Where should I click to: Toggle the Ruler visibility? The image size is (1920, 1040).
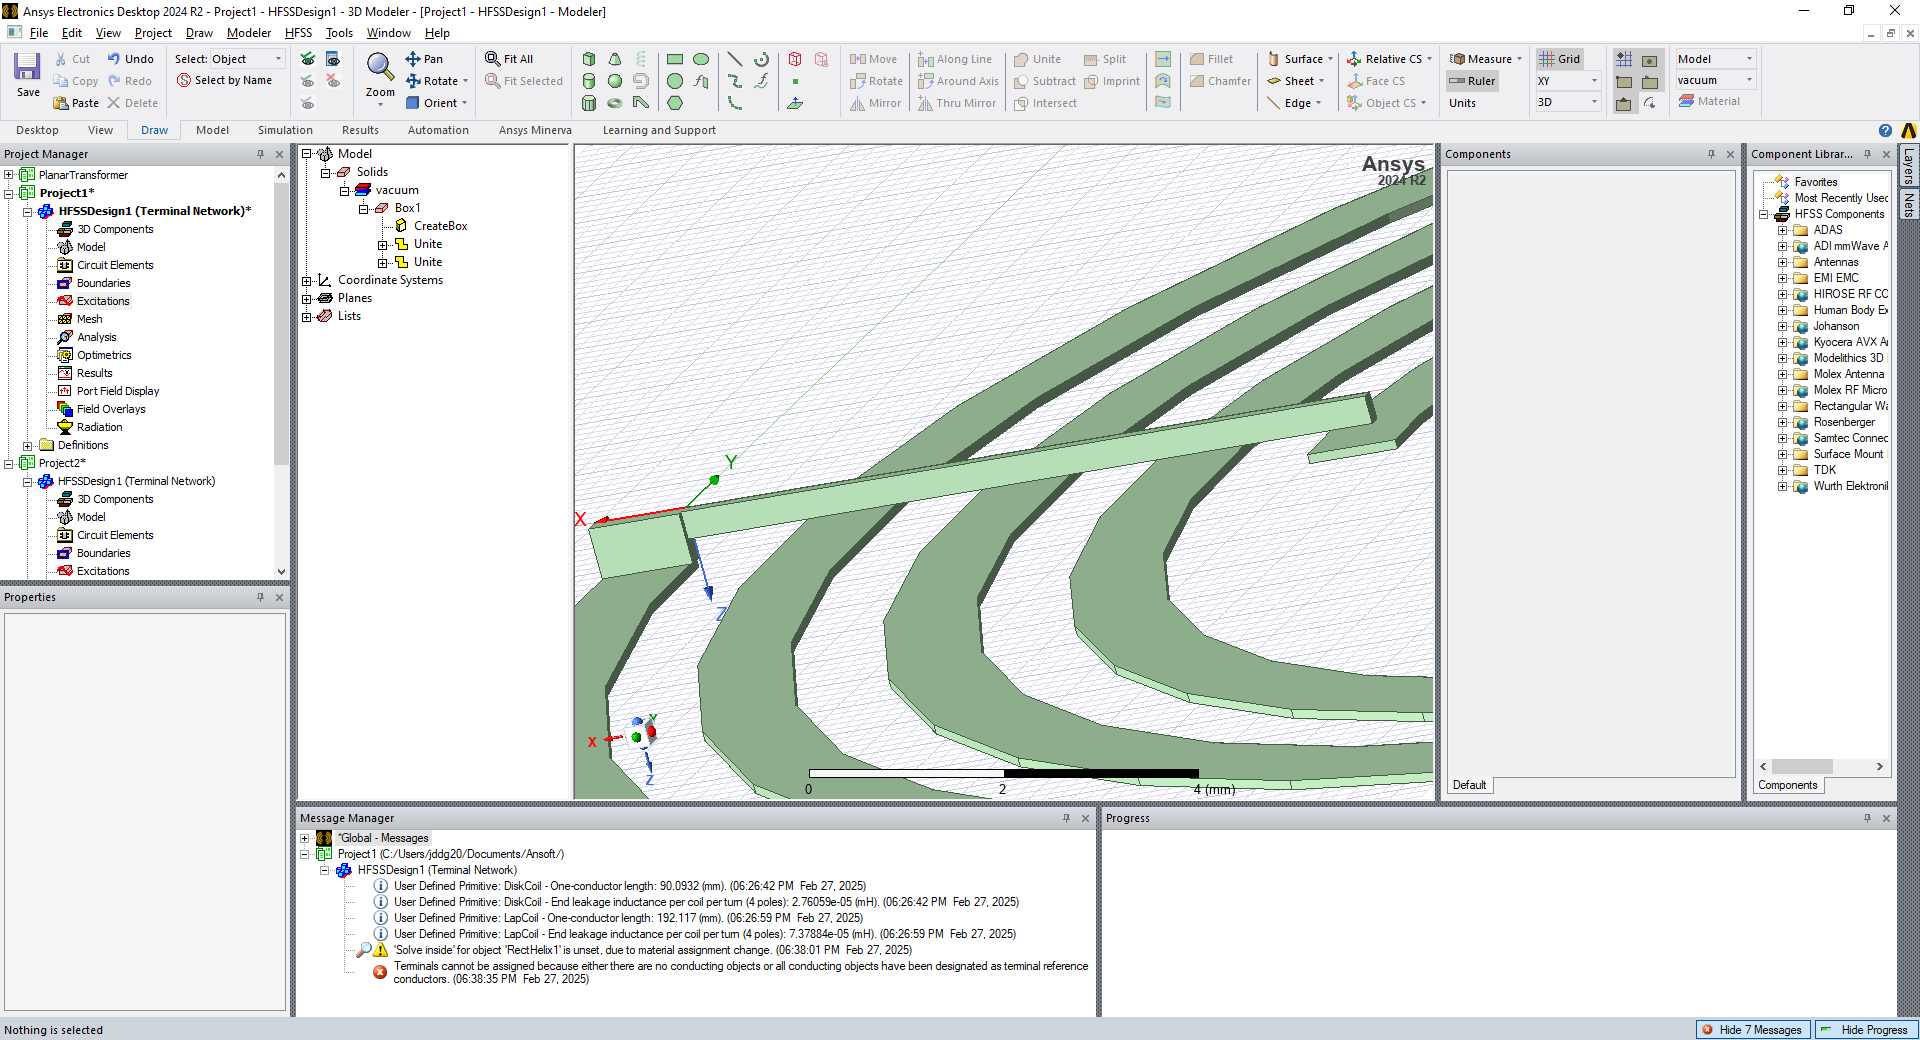[x=1472, y=81]
